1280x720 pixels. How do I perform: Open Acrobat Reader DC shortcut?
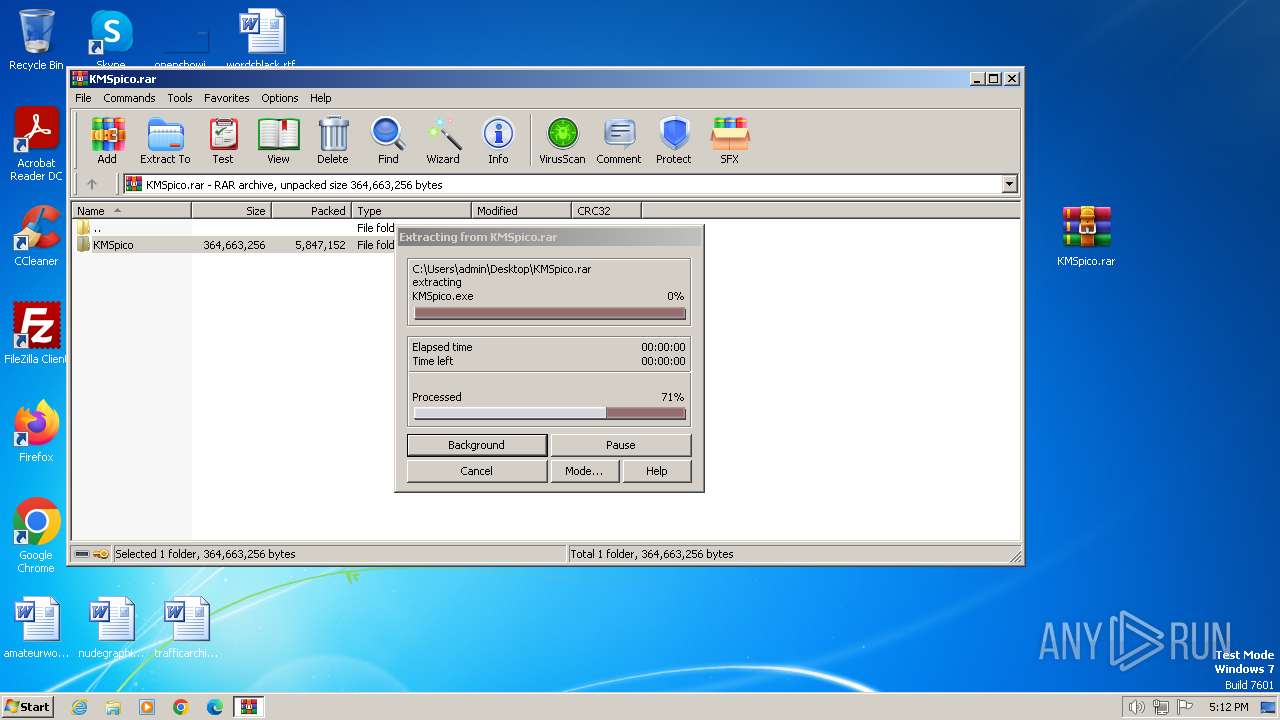(36, 145)
